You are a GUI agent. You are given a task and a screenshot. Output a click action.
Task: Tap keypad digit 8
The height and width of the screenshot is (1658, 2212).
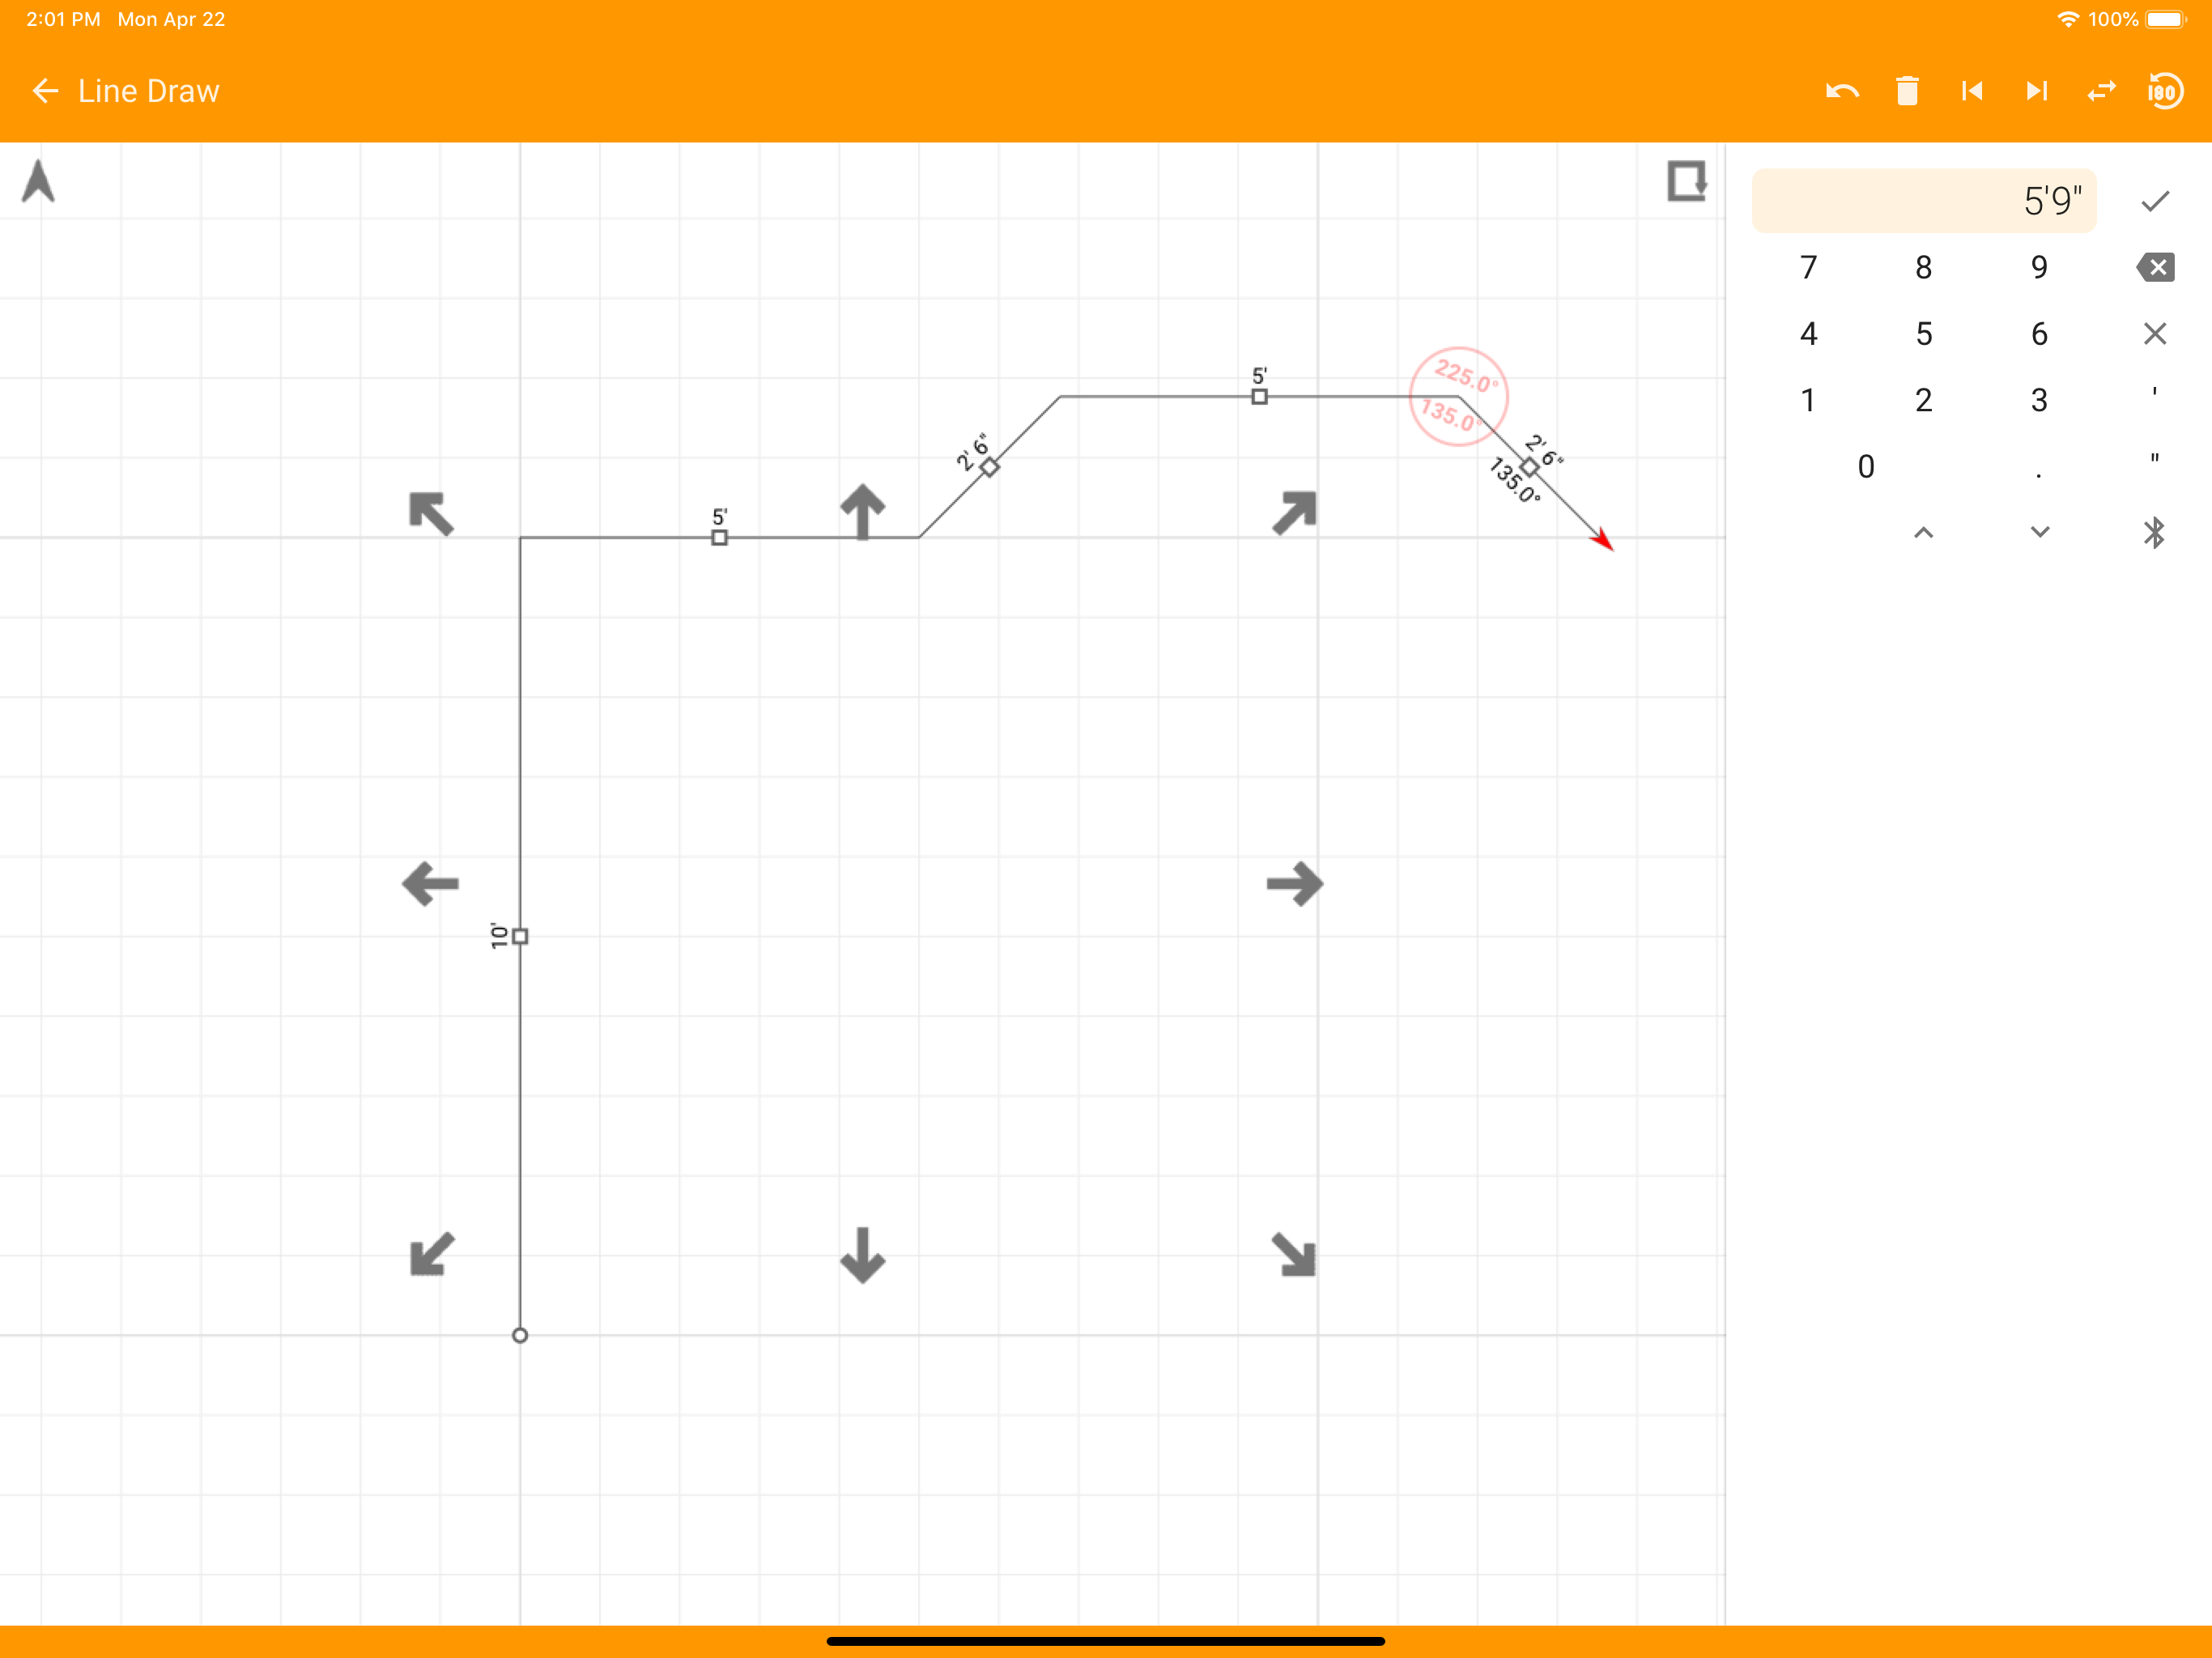(1923, 267)
